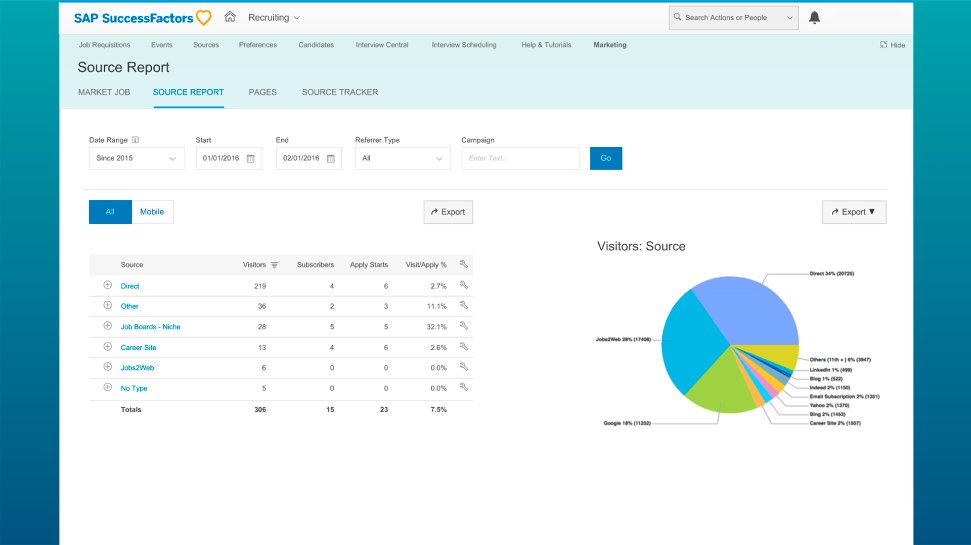Click wrench icon in the table header
The height and width of the screenshot is (545, 971).
point(464,265)
